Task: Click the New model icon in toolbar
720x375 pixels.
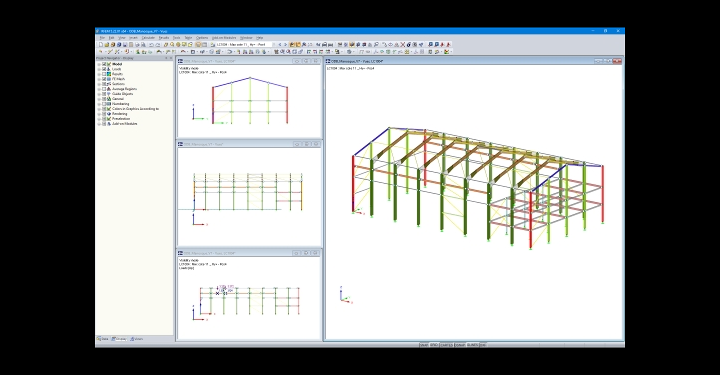Action: pyautogui.click(x=101, y=45)
